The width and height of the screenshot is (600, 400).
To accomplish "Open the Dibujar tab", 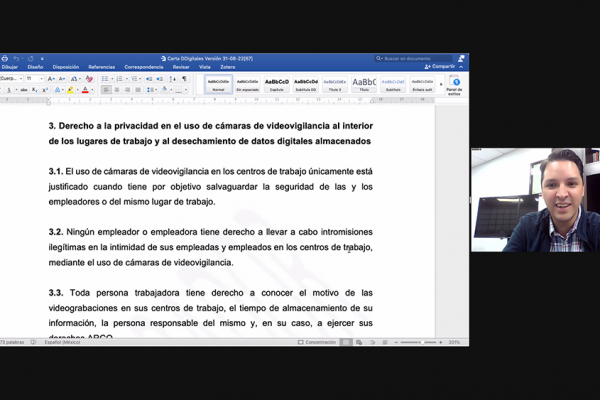I will [10, 67].
